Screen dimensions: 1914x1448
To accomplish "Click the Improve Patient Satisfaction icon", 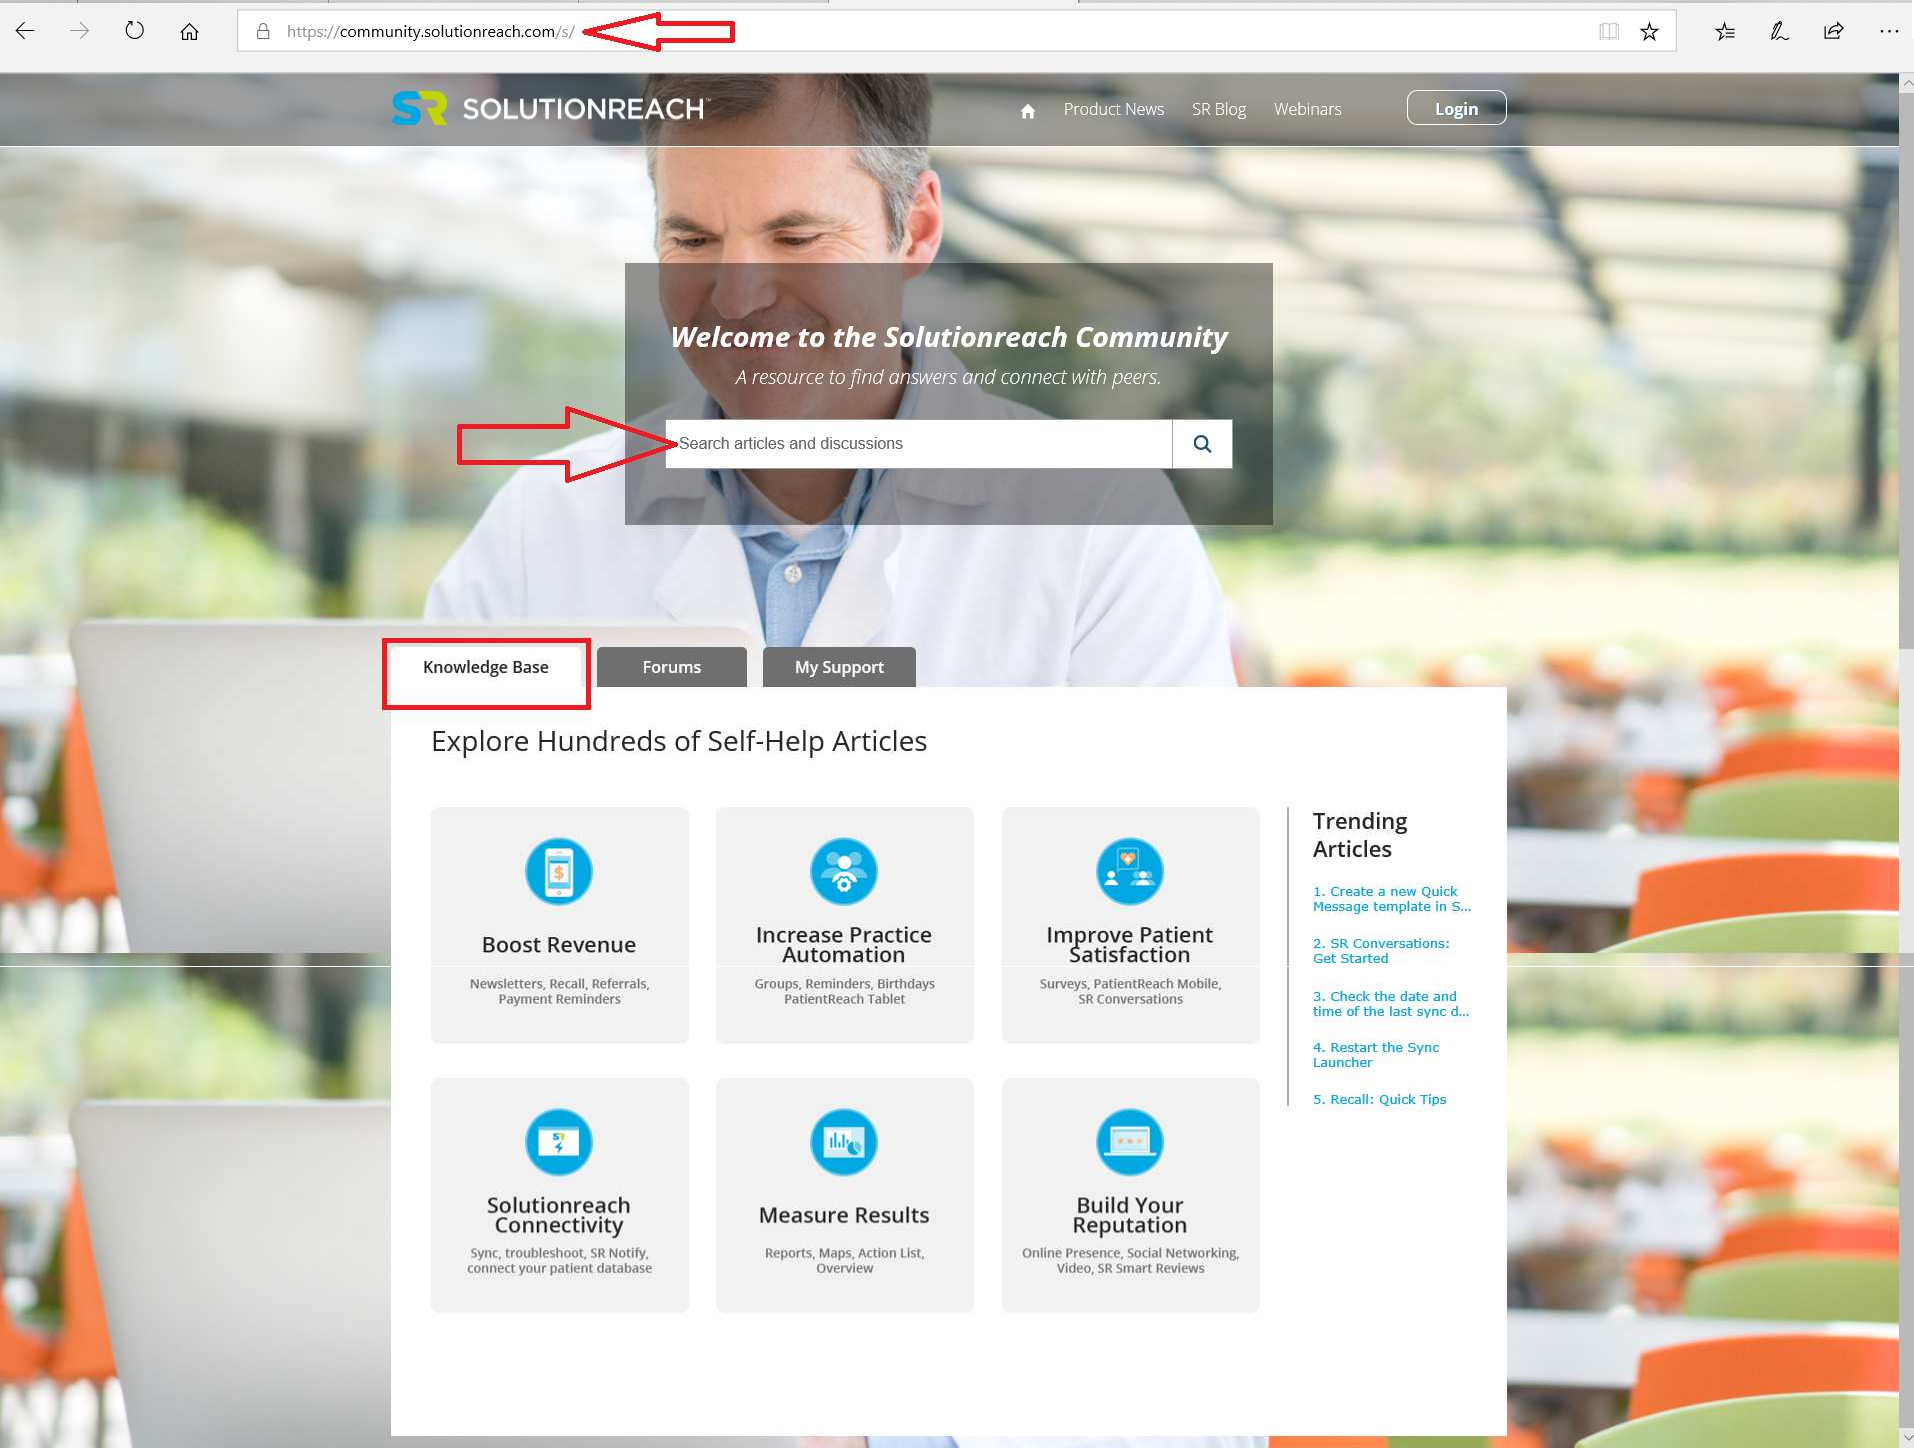I will (1130, 871).
